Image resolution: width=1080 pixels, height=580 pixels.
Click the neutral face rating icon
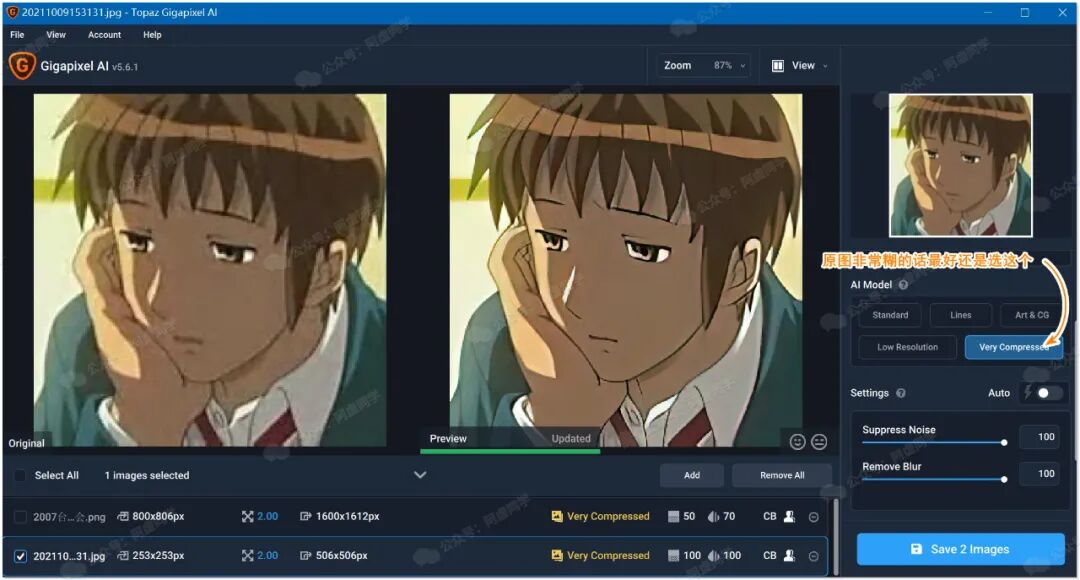[x=819, y=442]
